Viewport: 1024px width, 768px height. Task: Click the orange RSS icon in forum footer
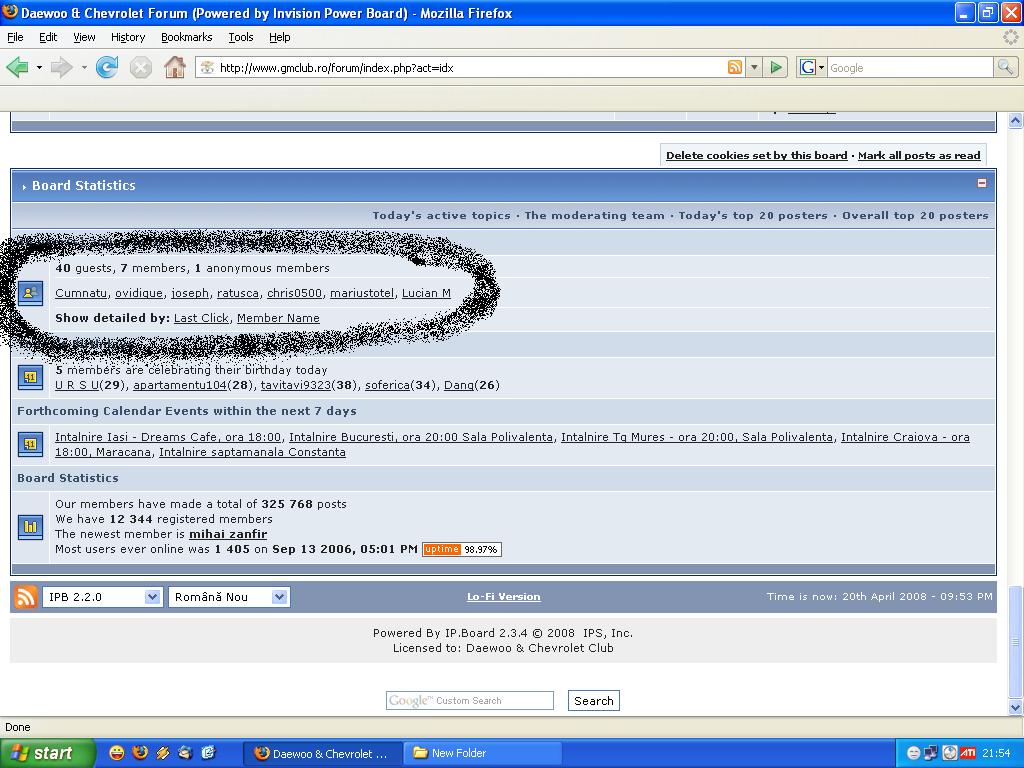(x=25, y=597)
